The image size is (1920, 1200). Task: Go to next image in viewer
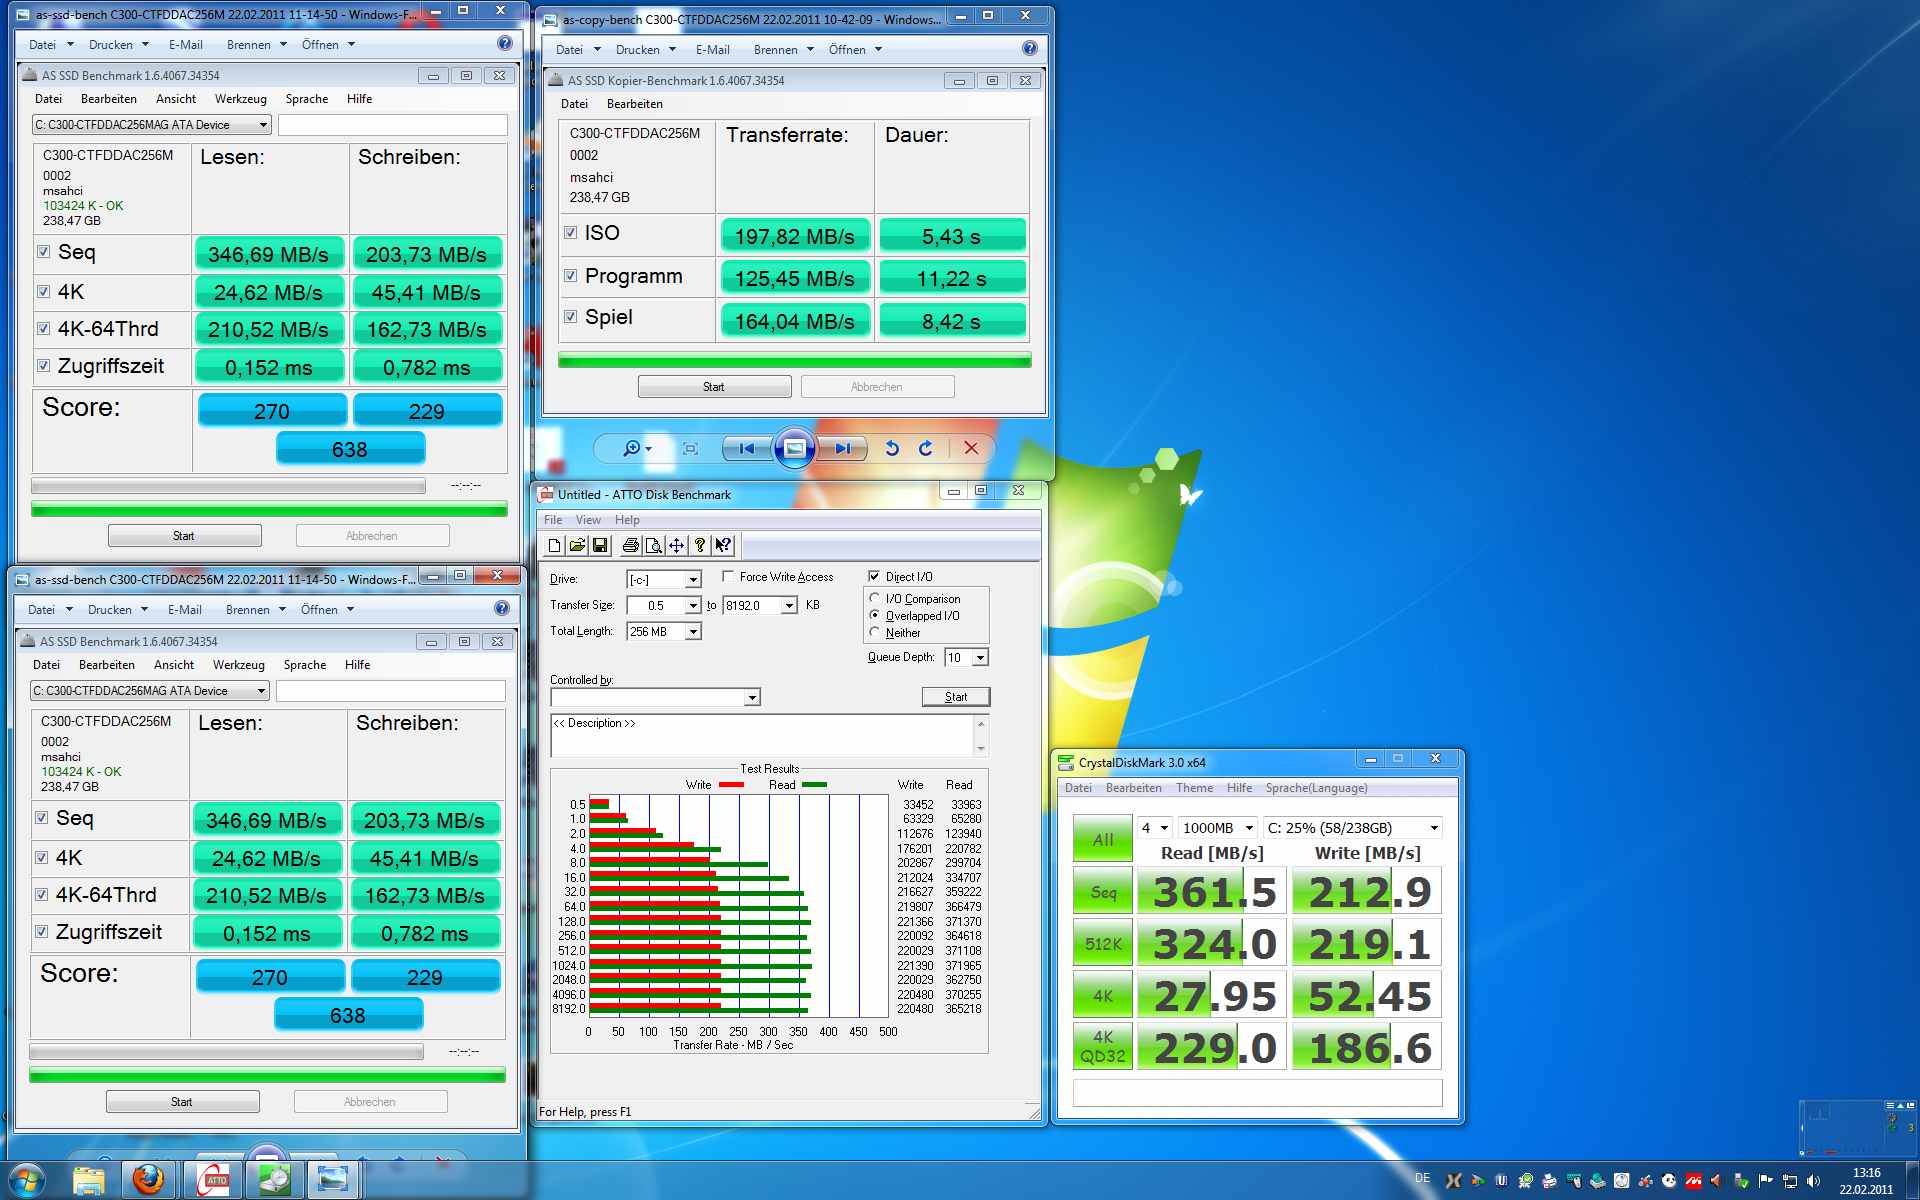(x=842, y=448)
